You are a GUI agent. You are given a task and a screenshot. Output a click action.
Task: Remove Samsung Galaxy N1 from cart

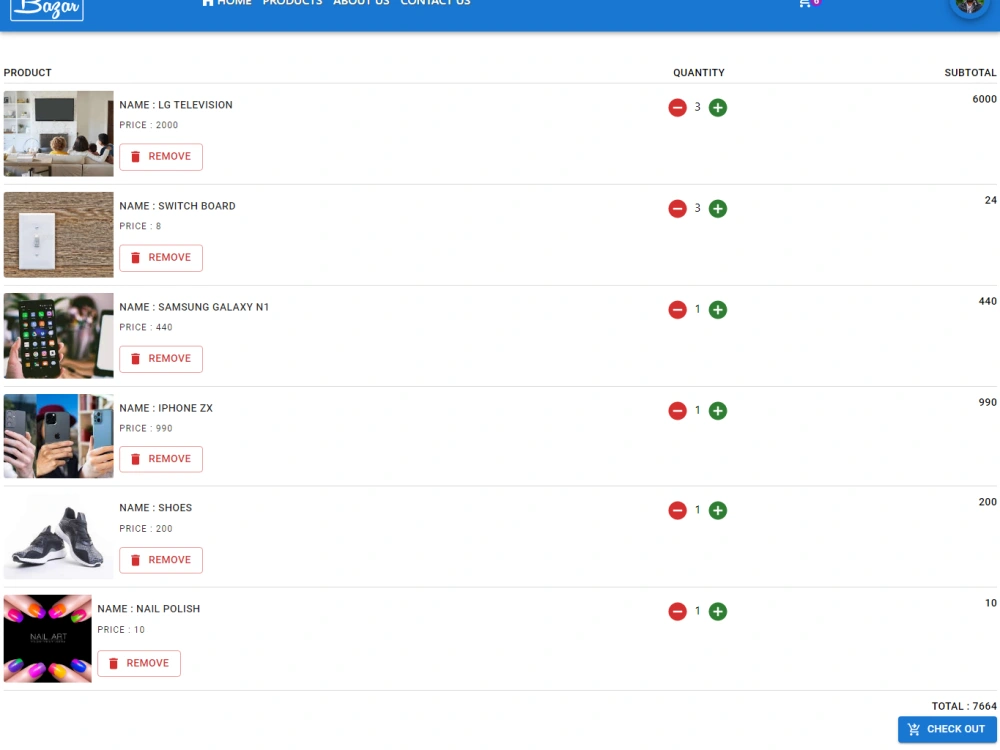pyautogui.click(x=161, y=359)
